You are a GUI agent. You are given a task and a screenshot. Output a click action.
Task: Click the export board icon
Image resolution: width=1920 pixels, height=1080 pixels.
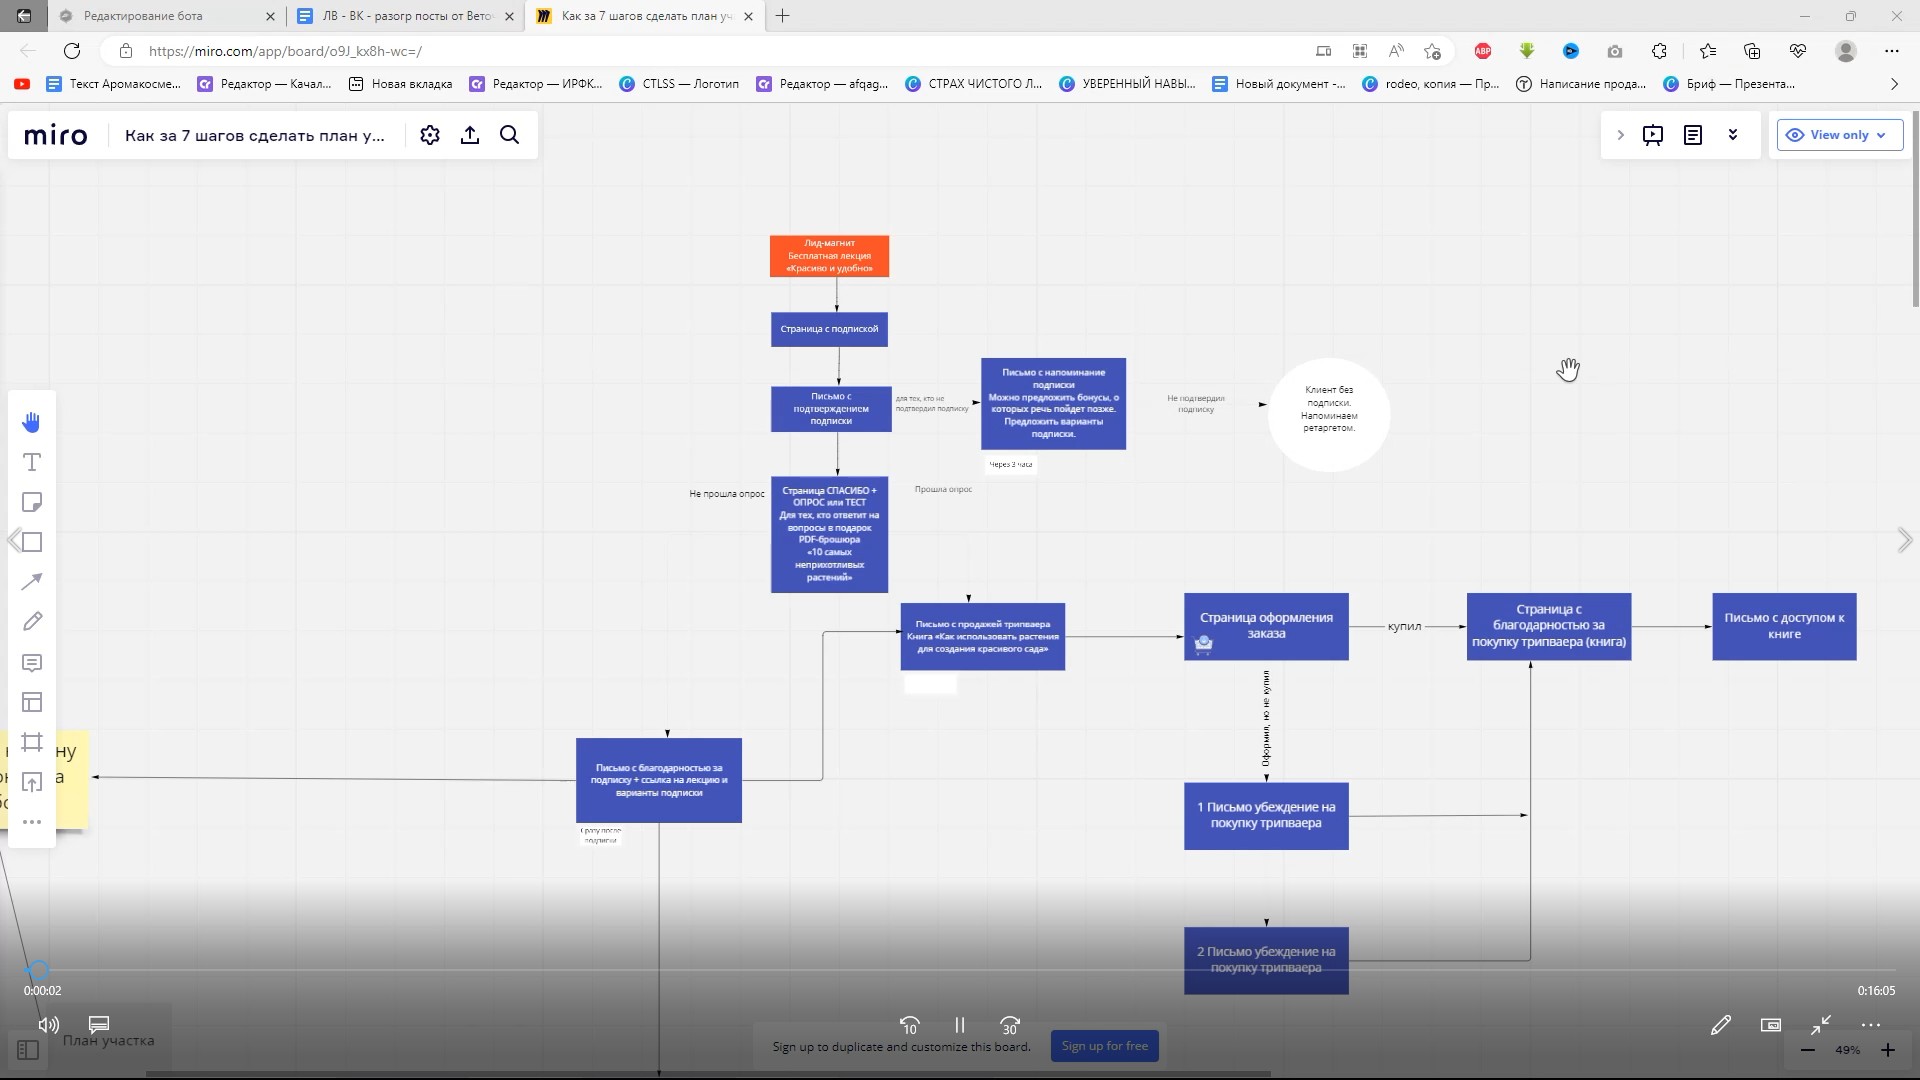(x=470, y=135)
